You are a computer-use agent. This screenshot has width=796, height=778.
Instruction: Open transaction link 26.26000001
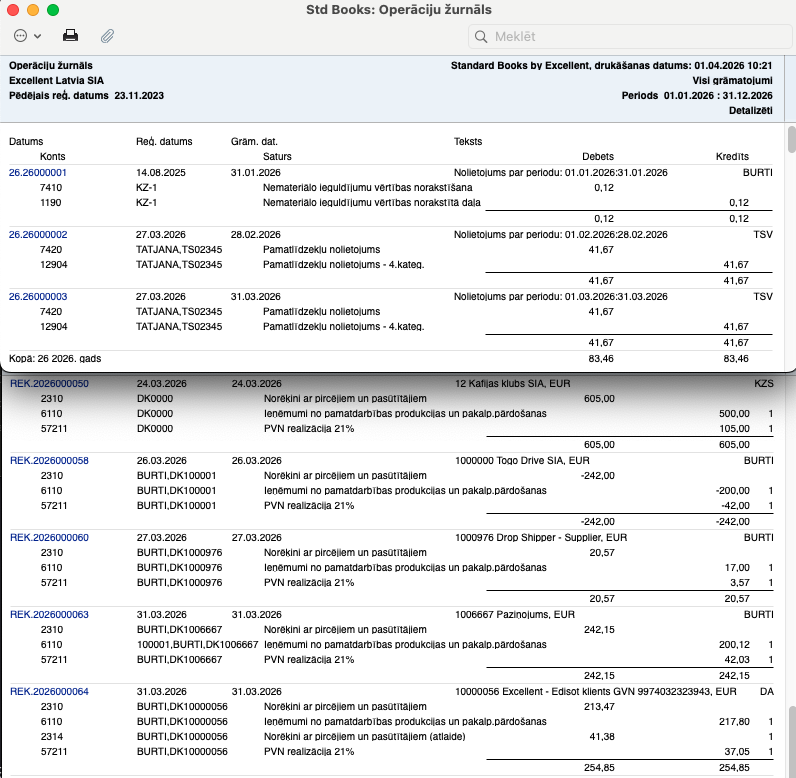(x=38, y=172)
